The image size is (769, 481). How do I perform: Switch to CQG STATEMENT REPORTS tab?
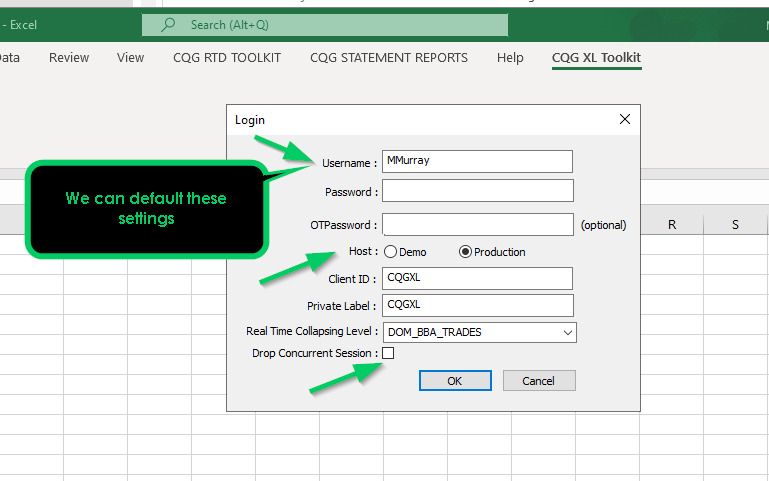click(x=388, y=58)
